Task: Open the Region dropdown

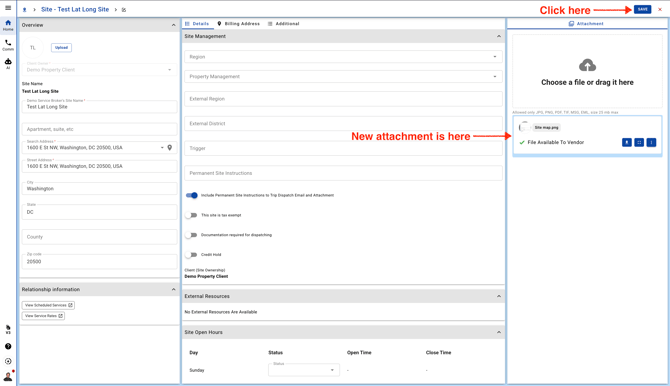Action: click(x=343, y=56)
